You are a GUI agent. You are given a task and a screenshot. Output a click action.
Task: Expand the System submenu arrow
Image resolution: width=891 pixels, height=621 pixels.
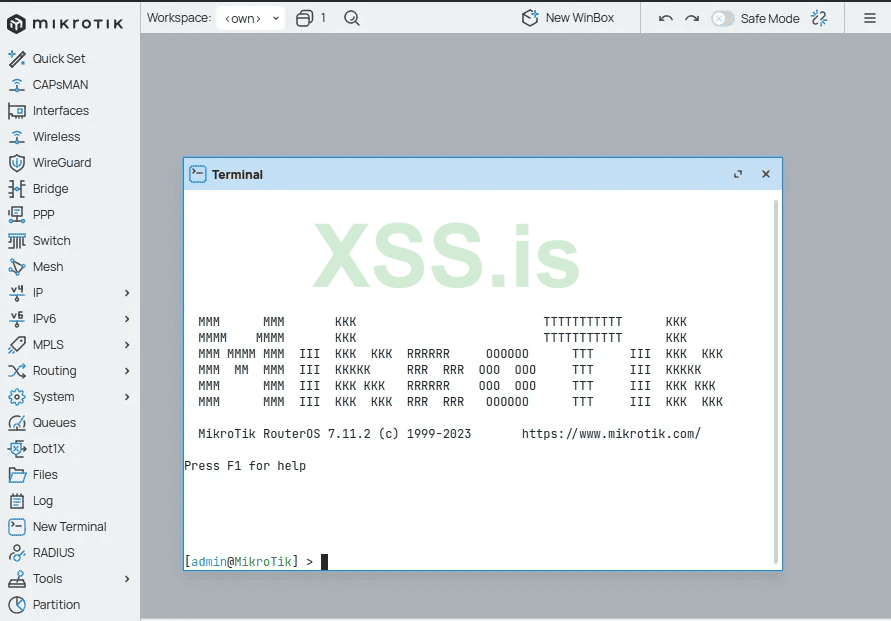coord(127,397)
